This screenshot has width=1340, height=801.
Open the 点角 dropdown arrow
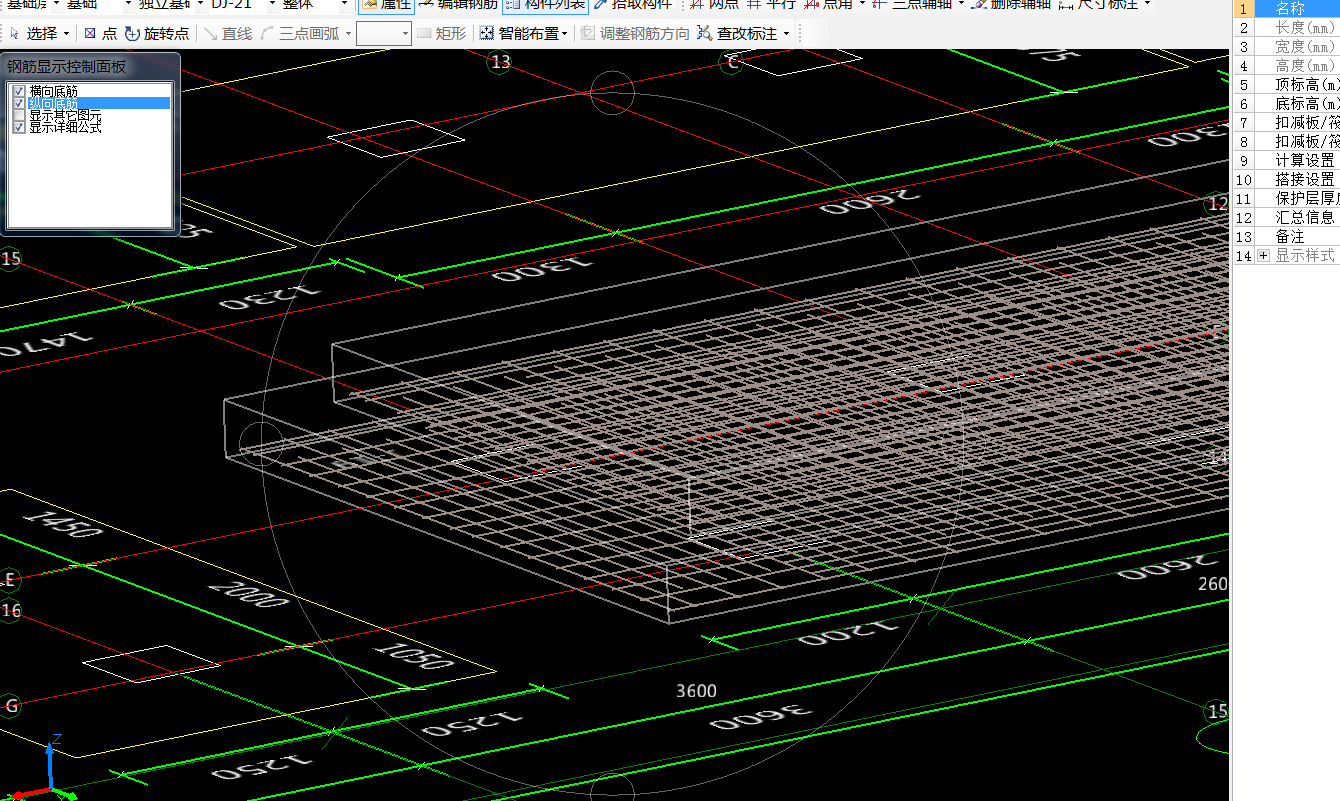pos(862,5)
